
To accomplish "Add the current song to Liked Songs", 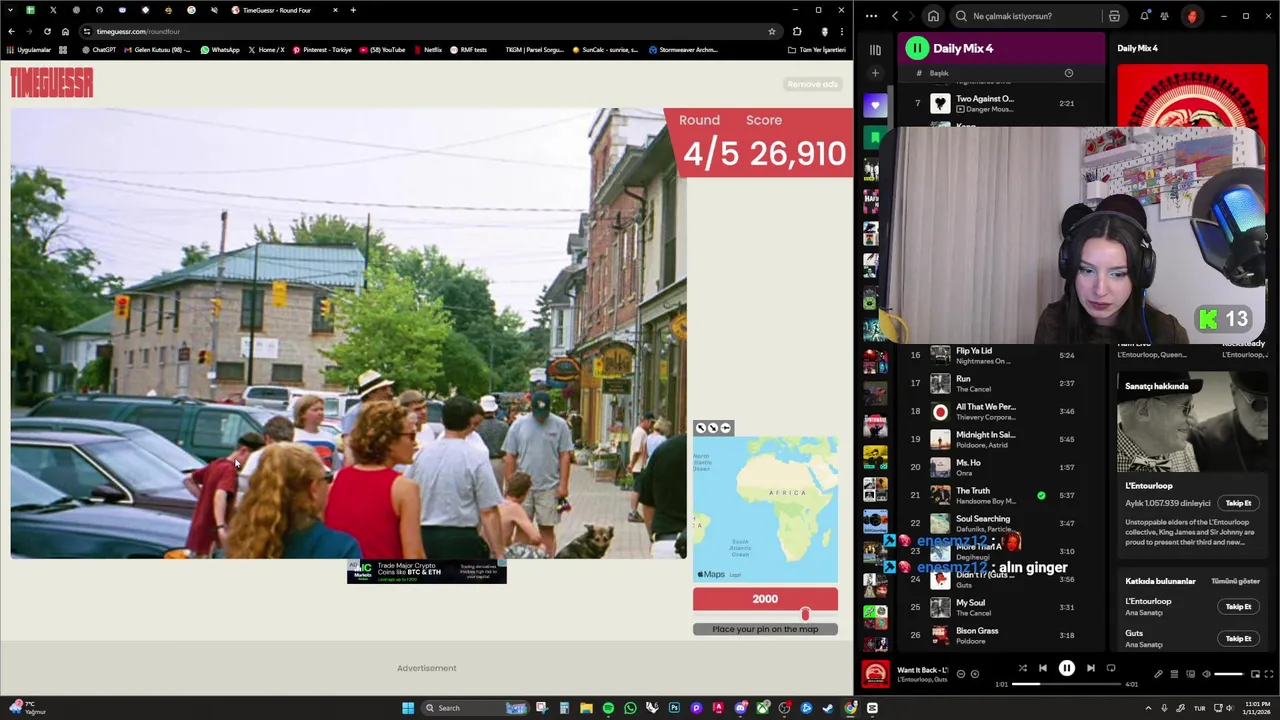I will tap(975, 674).
